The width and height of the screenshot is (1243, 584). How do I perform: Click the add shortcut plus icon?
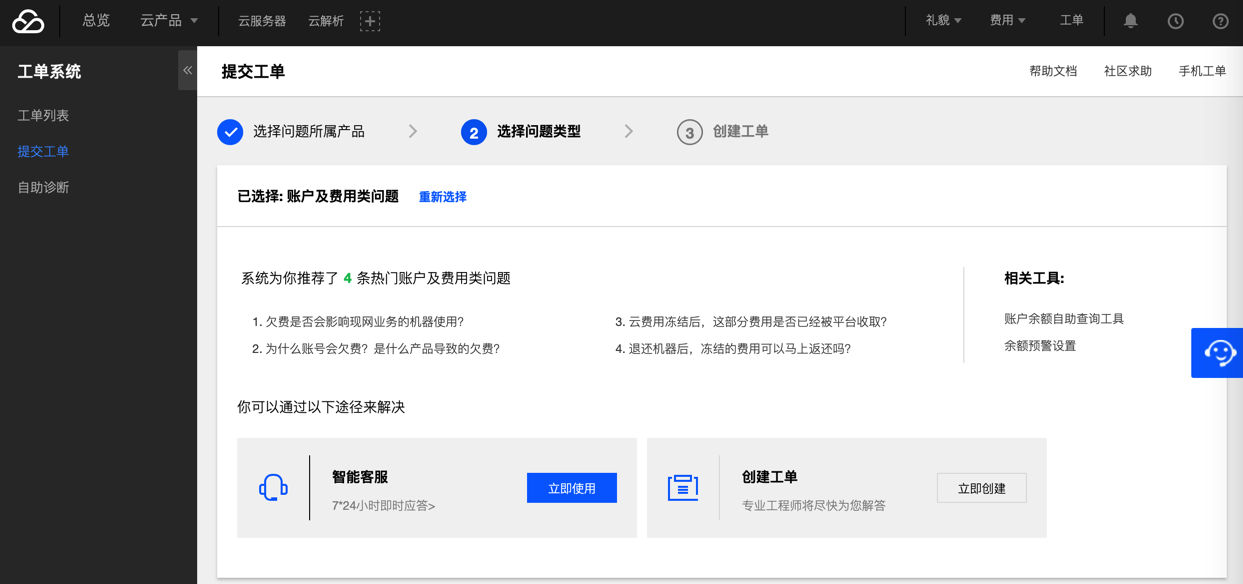tap(370, 21)
